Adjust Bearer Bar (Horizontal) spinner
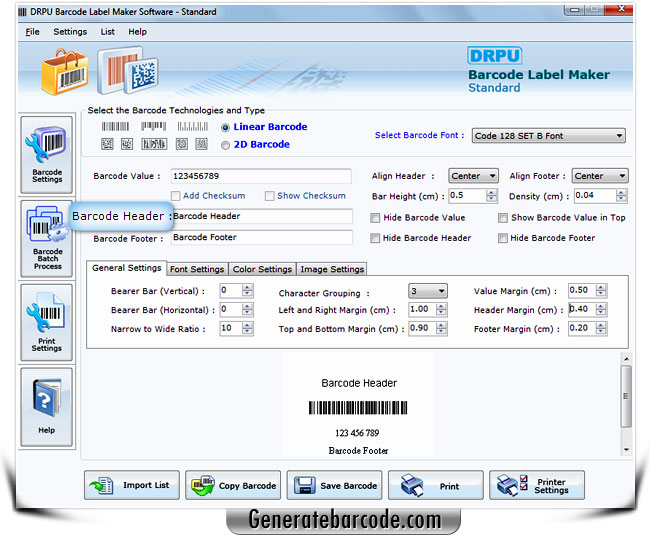 click(247, 310)
